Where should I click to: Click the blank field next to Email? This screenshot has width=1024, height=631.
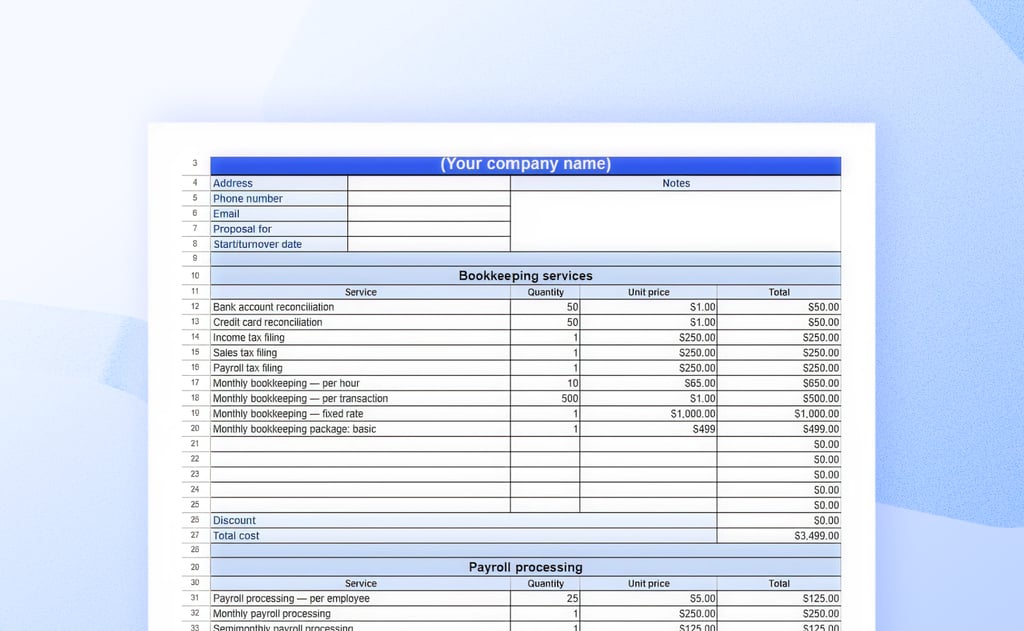point(428,214)
